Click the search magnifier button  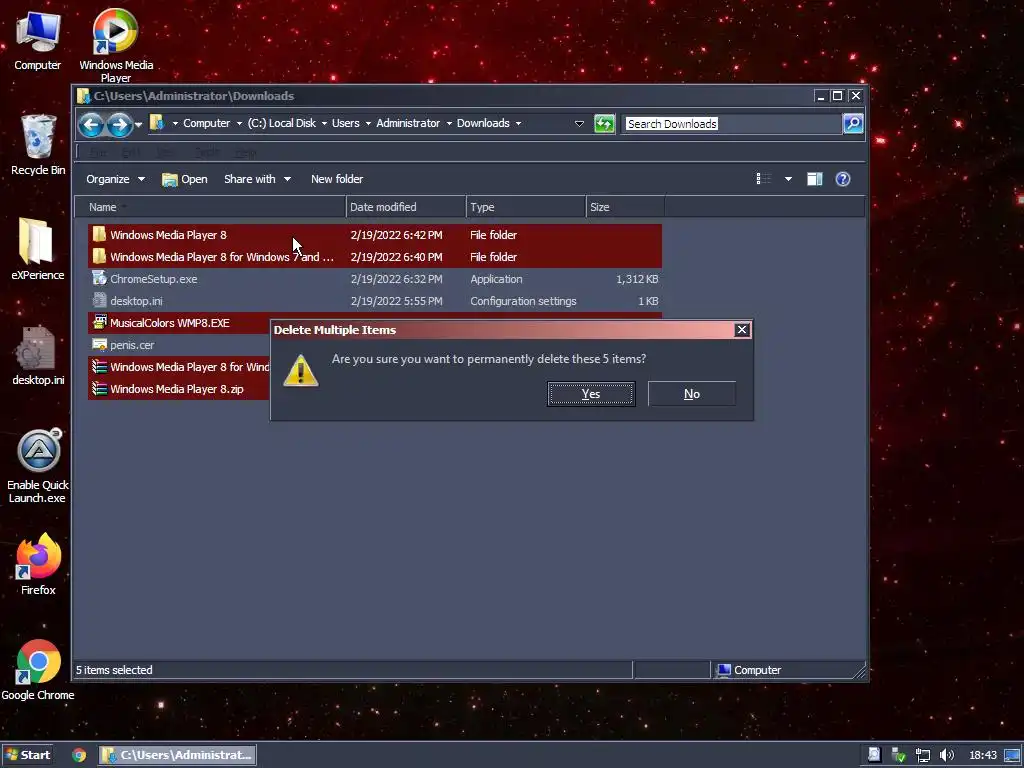point(853,123)
